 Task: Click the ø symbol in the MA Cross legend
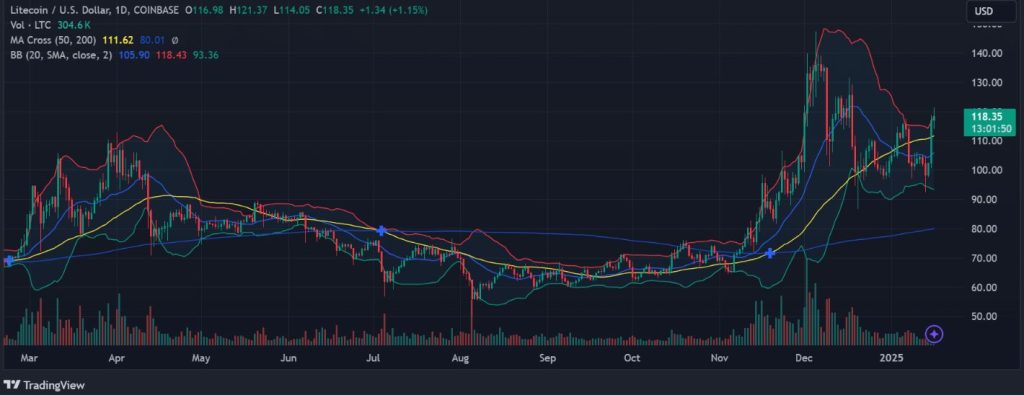pyautogui.click(x=175, y=40)
